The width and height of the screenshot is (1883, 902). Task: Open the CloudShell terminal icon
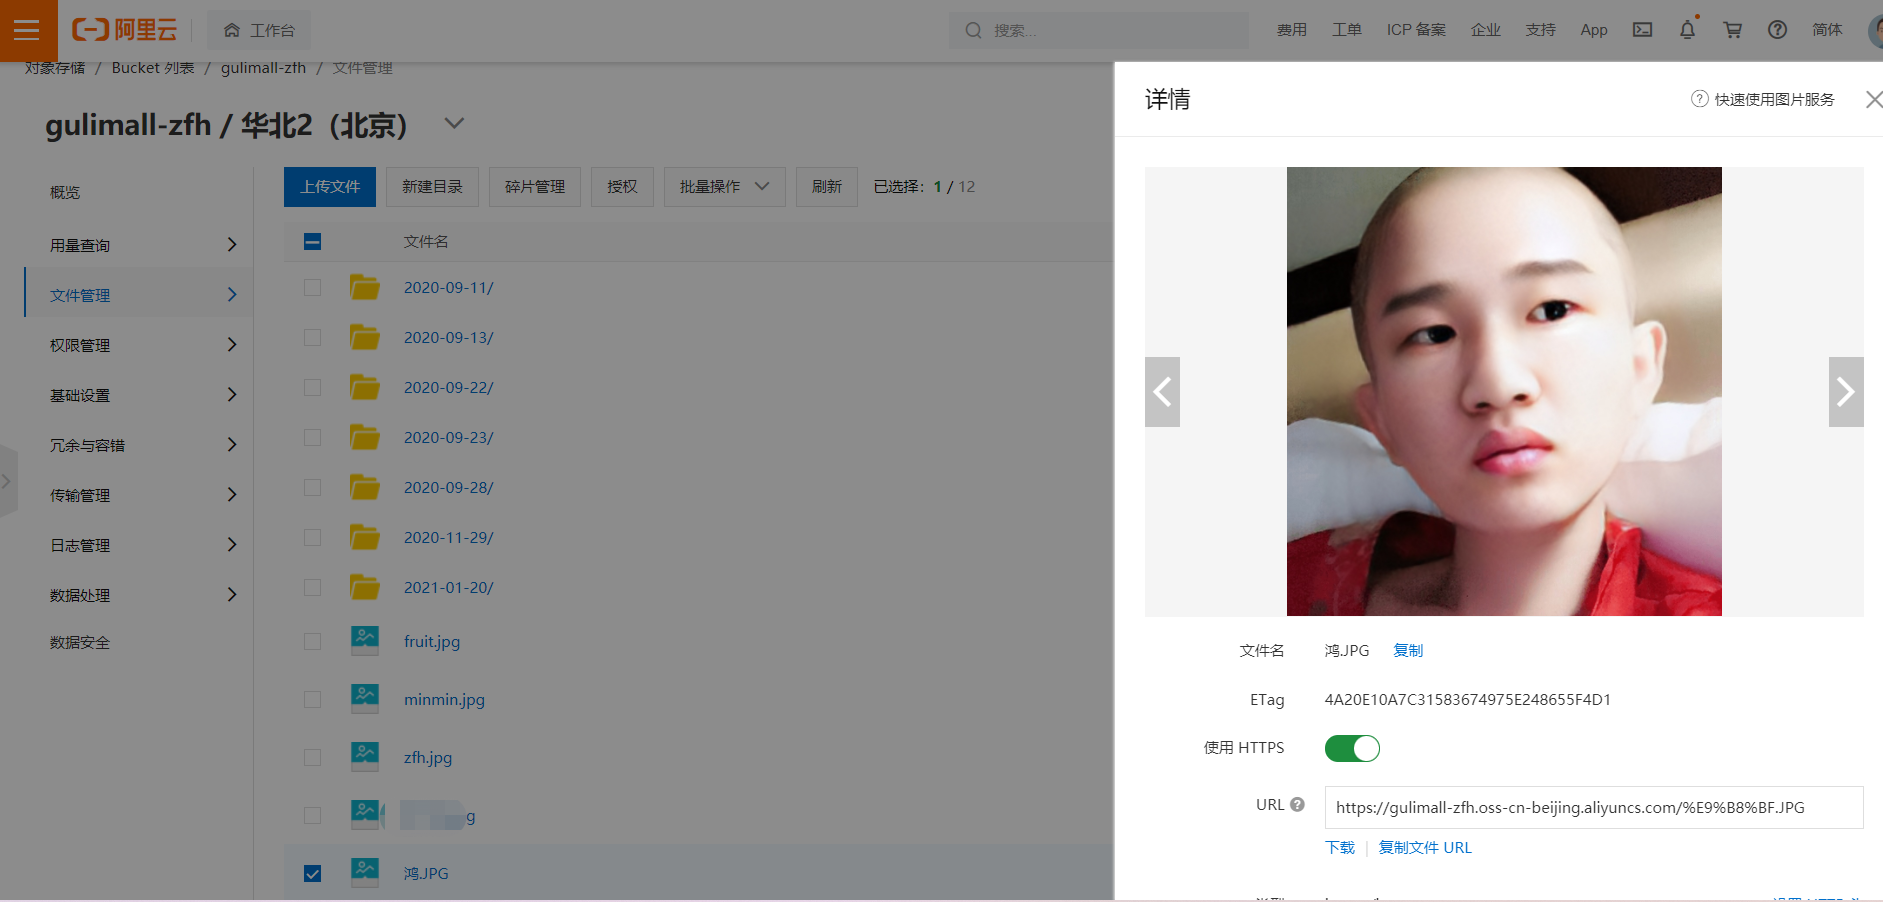coord(1642,30)
